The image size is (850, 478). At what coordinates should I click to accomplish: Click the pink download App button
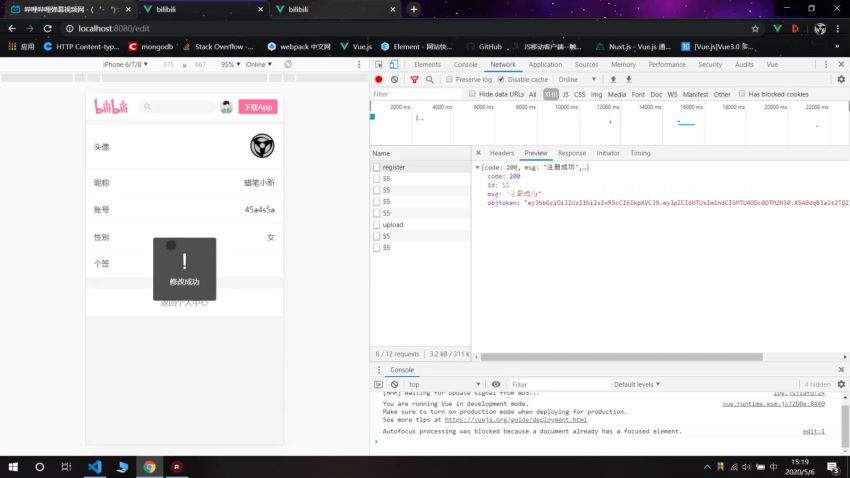pos(258,107)
